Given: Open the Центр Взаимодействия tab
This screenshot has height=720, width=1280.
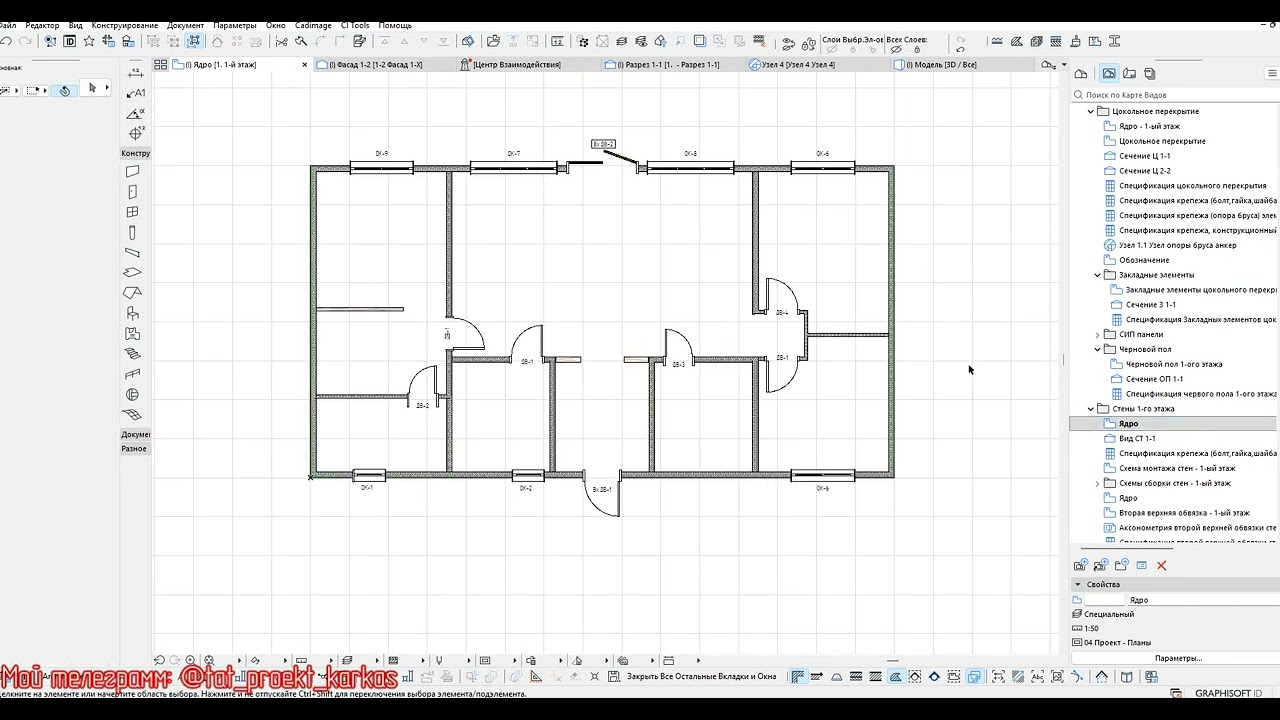Looking at the screenshot, I should [530, 64].
